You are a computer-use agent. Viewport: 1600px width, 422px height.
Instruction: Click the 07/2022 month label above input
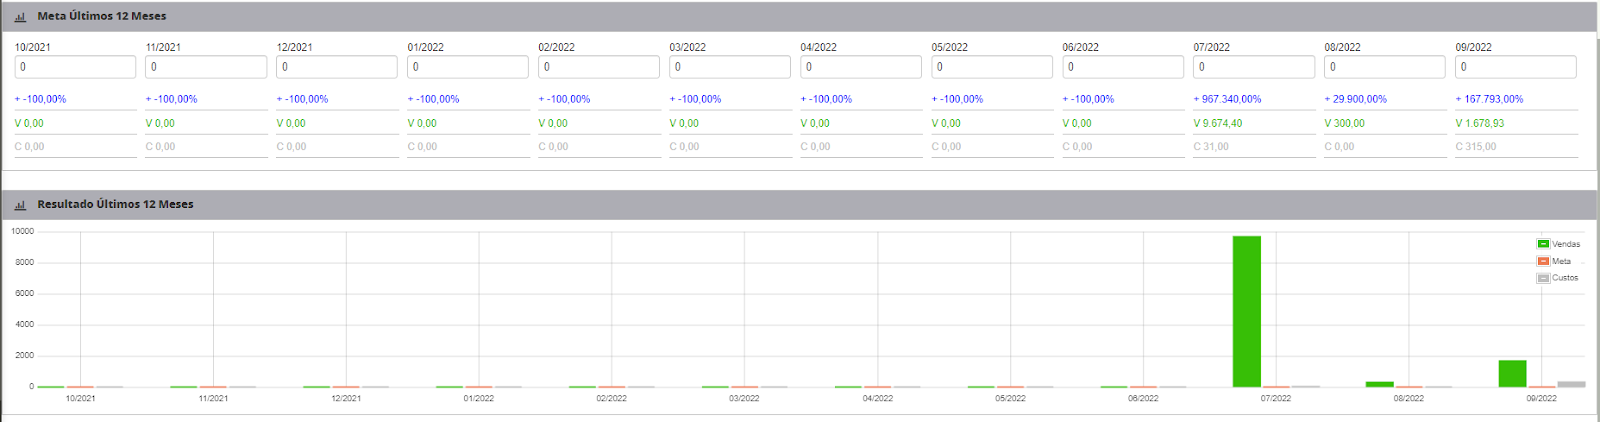(x=1212, y=47)
